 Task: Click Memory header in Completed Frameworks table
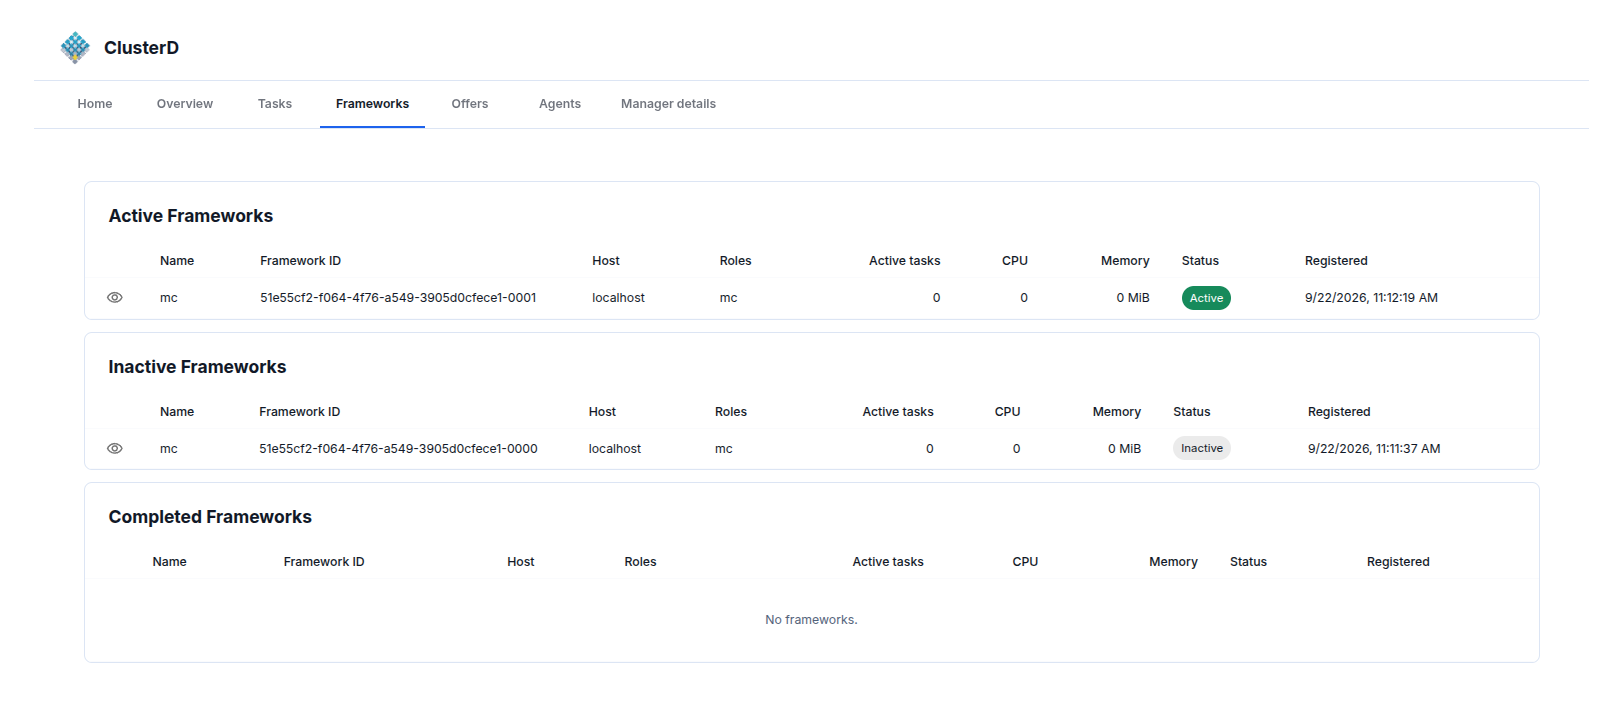click(1173, 562)
